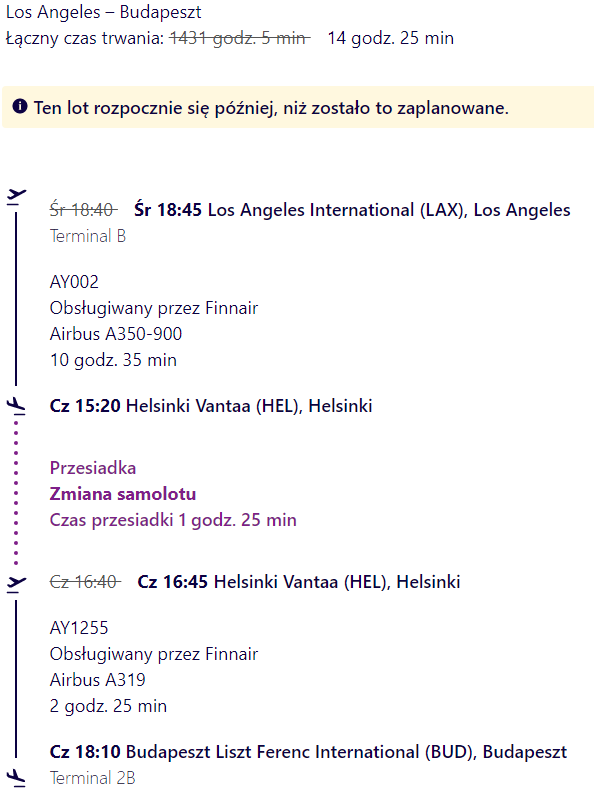Click the takeoff plane icon beside the LAX departure

[16, 197]
